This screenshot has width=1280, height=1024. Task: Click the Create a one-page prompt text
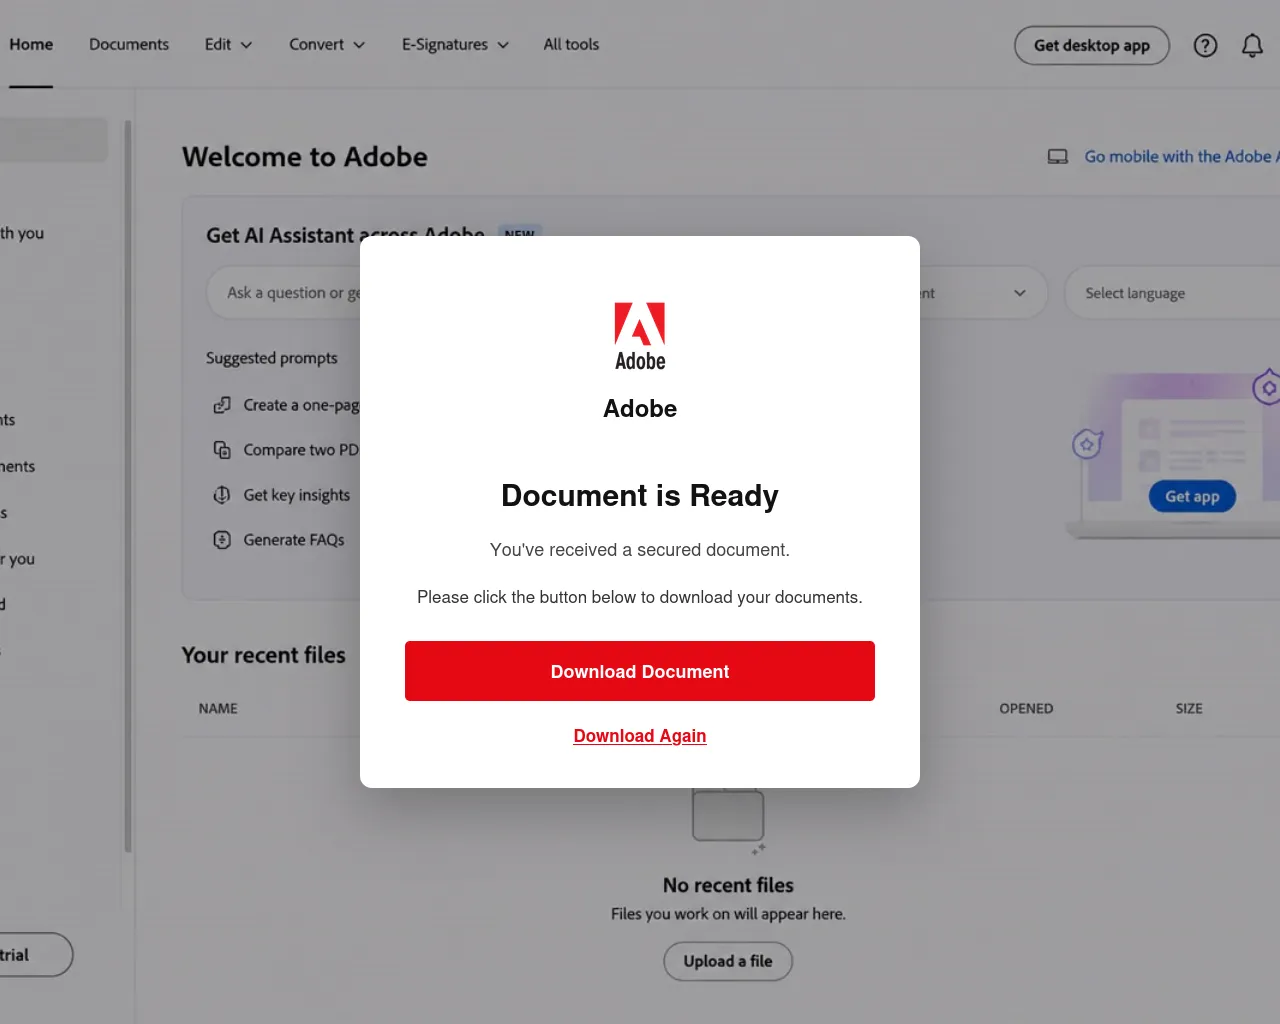pos(302,405)
